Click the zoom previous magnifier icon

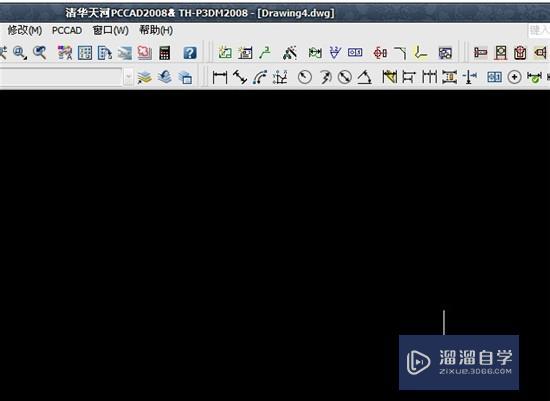point(40,53)
